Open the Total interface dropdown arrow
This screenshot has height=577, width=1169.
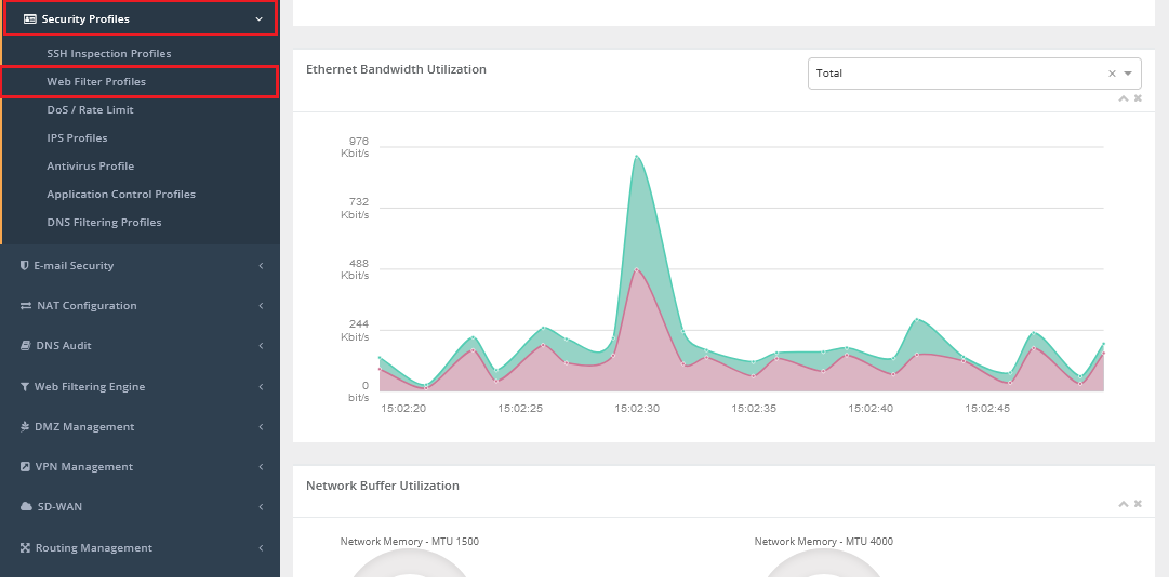point(1128,73)
